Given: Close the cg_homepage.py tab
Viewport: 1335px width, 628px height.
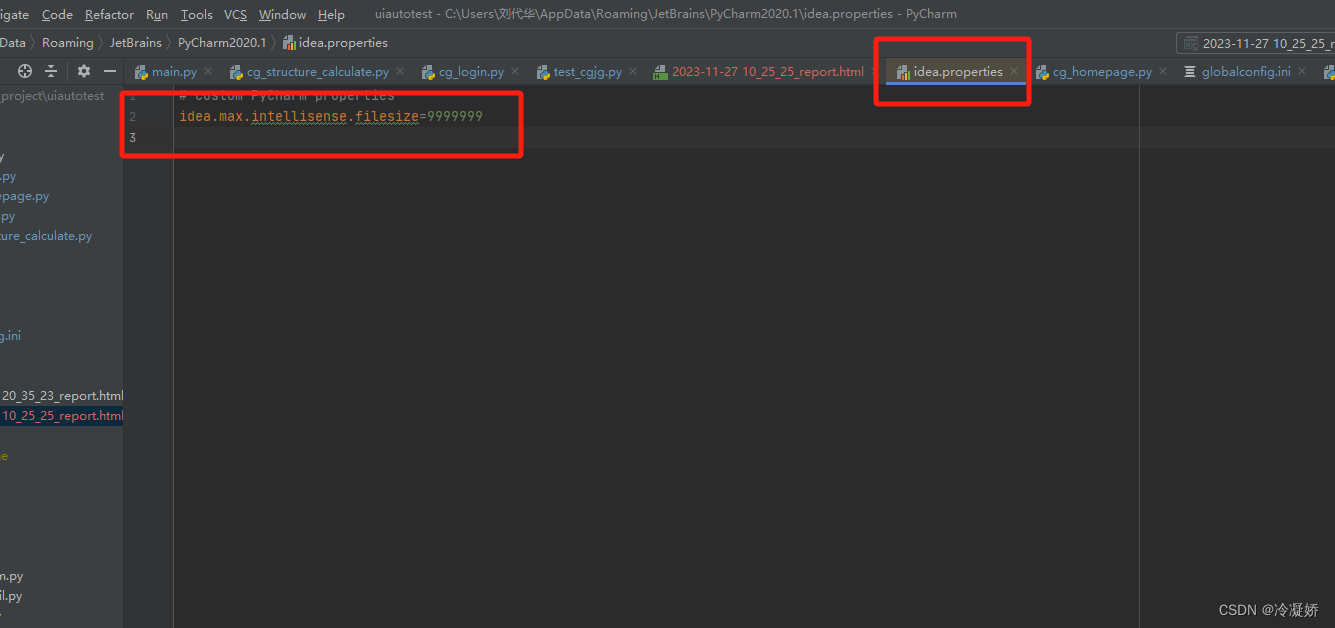Looking at the screenshot, I should (1162, 71).
